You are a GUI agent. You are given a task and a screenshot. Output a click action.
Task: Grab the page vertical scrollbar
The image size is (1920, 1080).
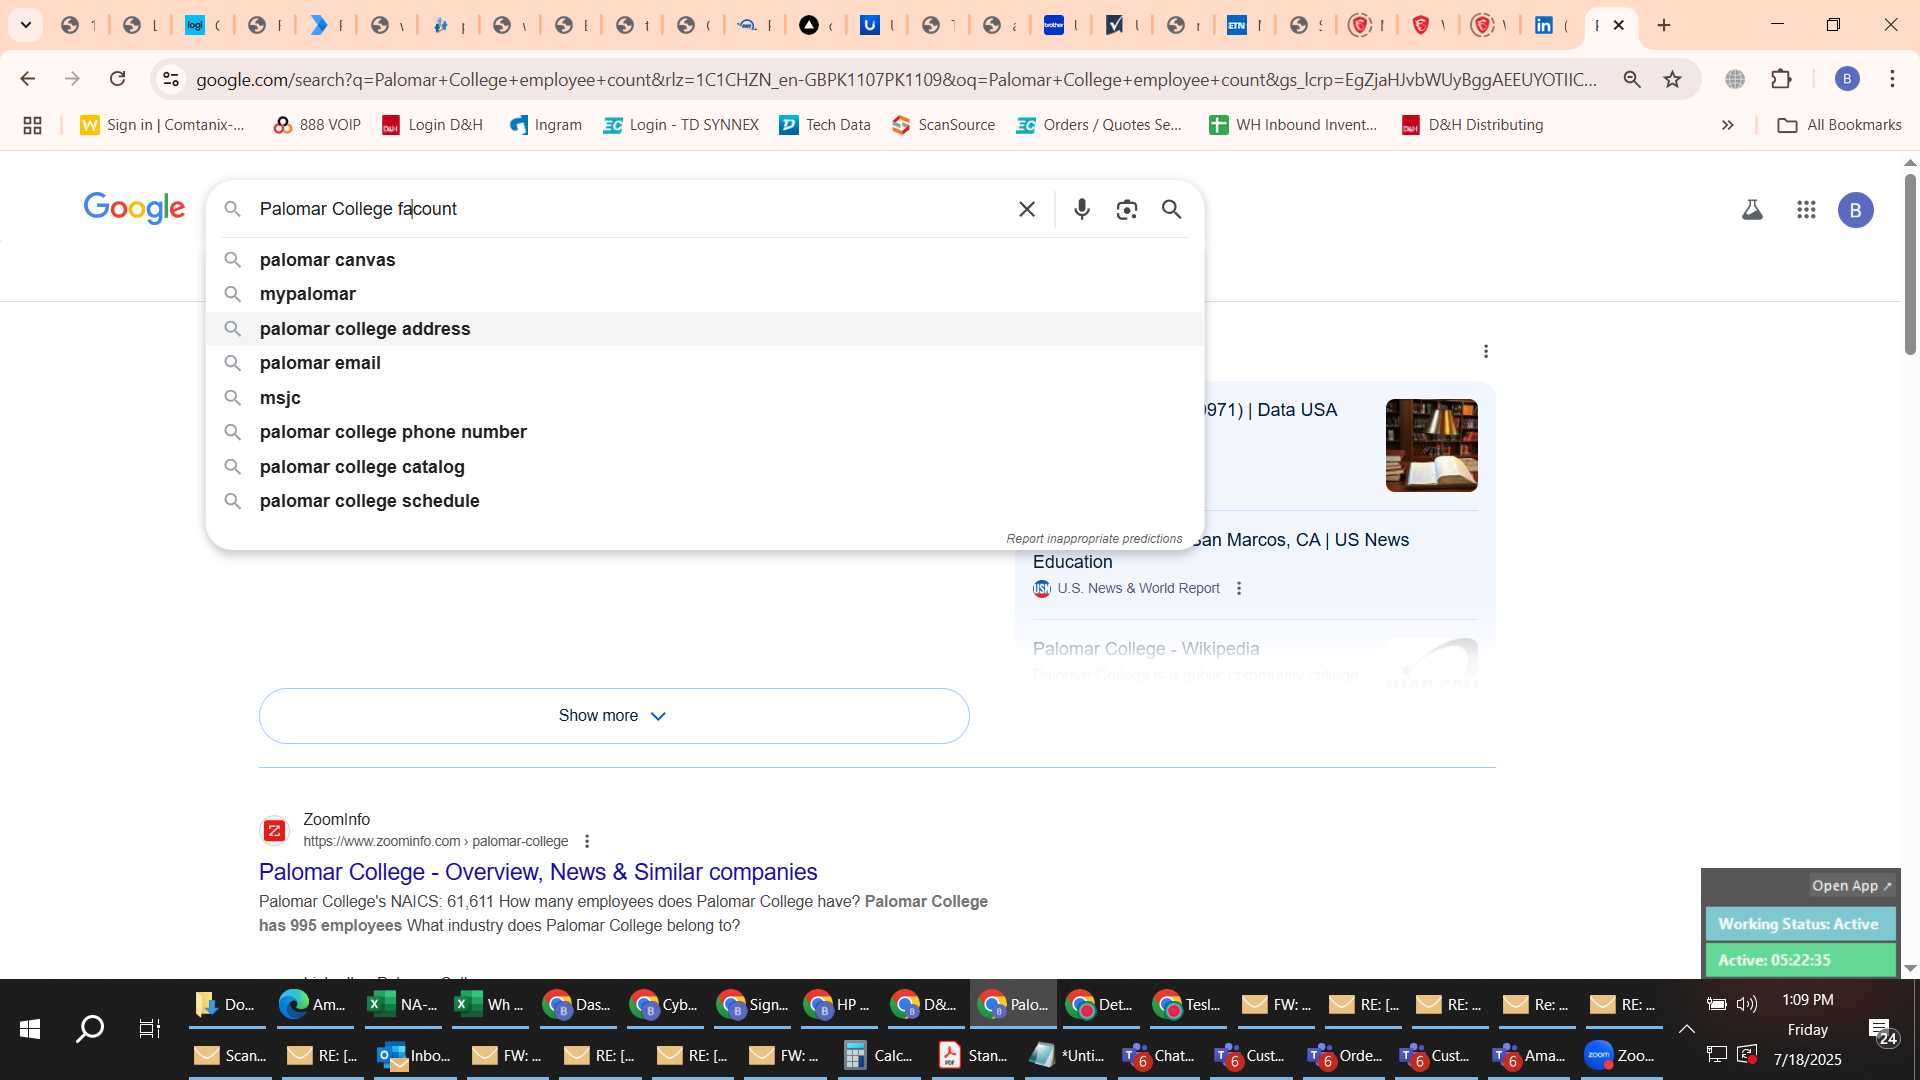(1910, 265)
